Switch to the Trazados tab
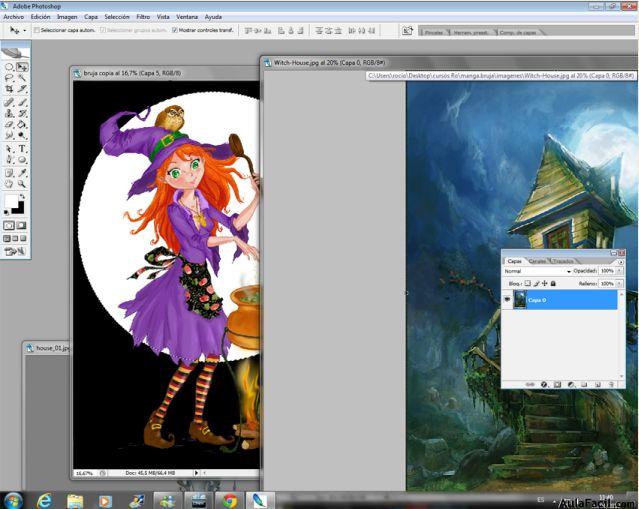 pos(563,261)
